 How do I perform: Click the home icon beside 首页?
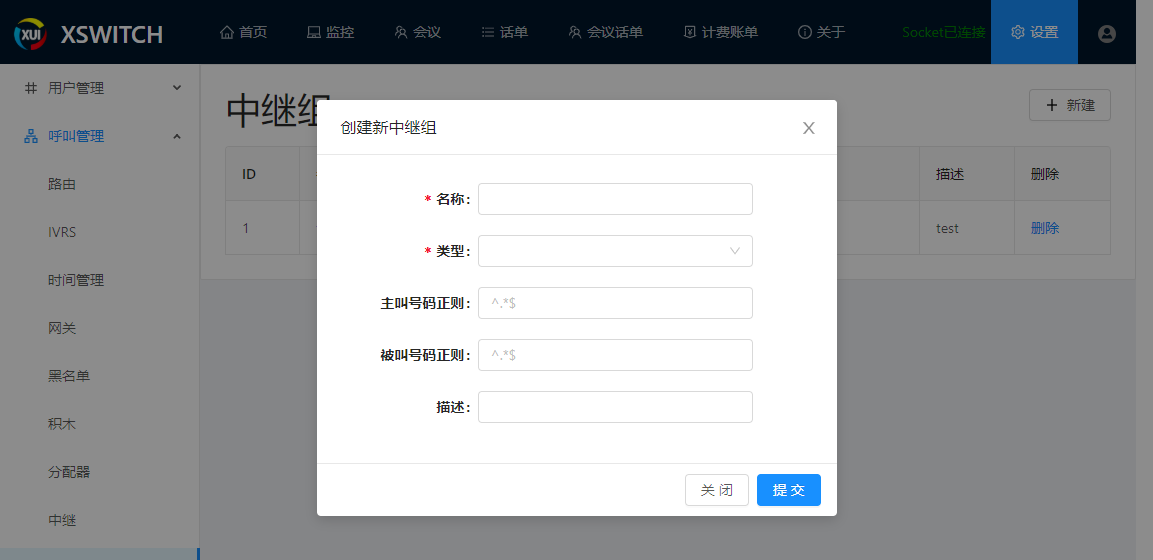226,32
